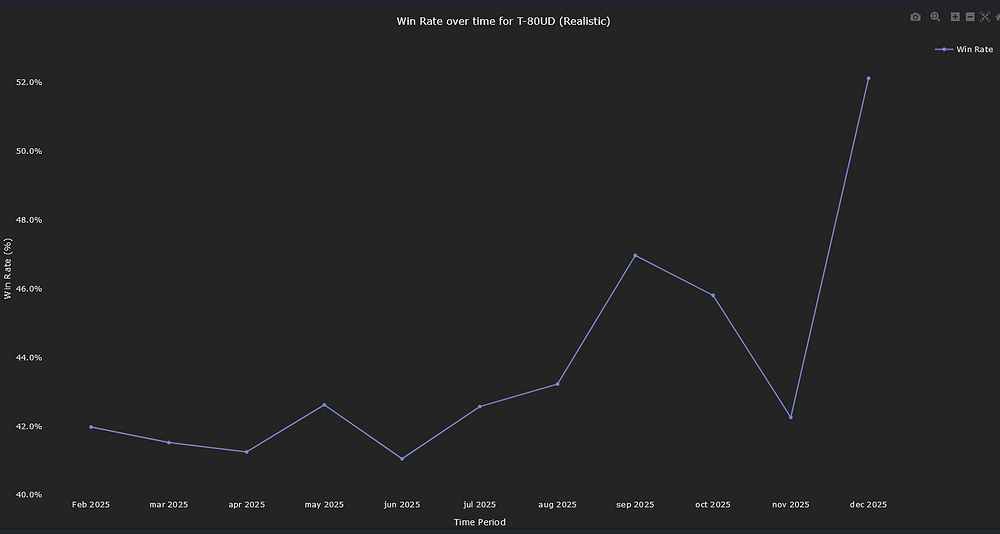Click the oct 2025 data point

pos(713,296)
